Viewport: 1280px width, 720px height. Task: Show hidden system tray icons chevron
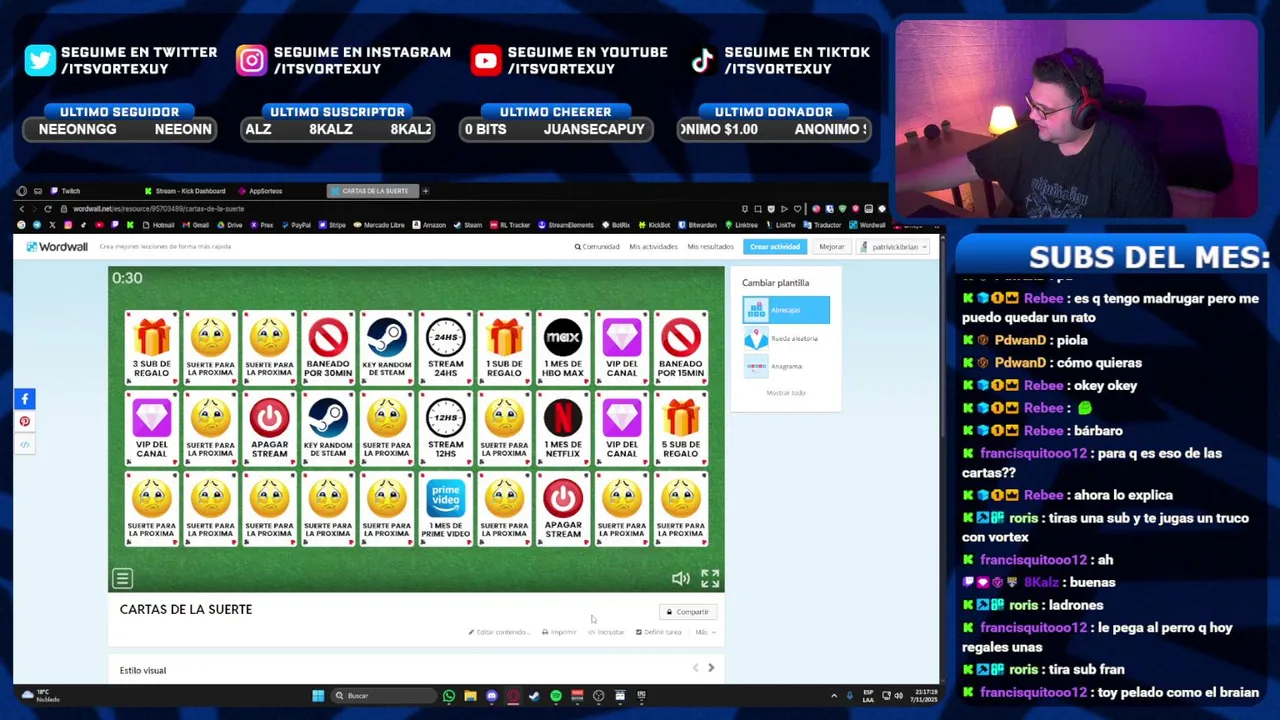(834, 696)
